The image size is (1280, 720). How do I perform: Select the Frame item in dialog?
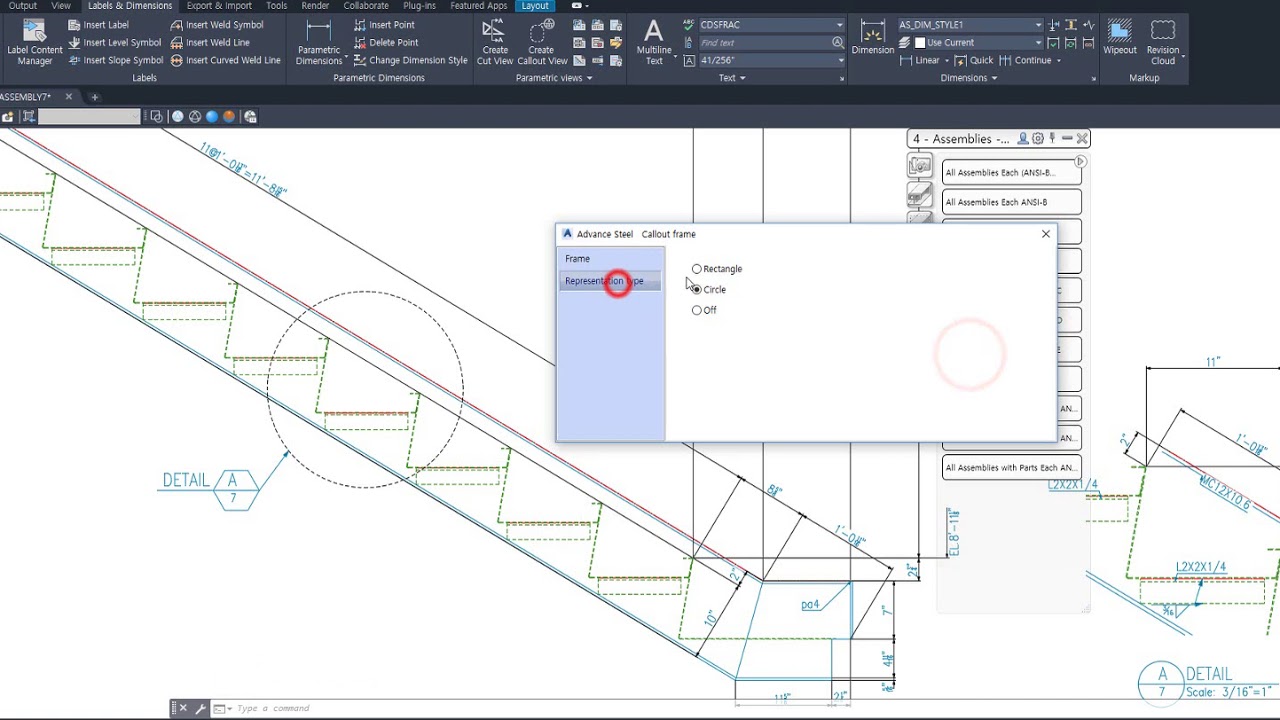(610, 259)
